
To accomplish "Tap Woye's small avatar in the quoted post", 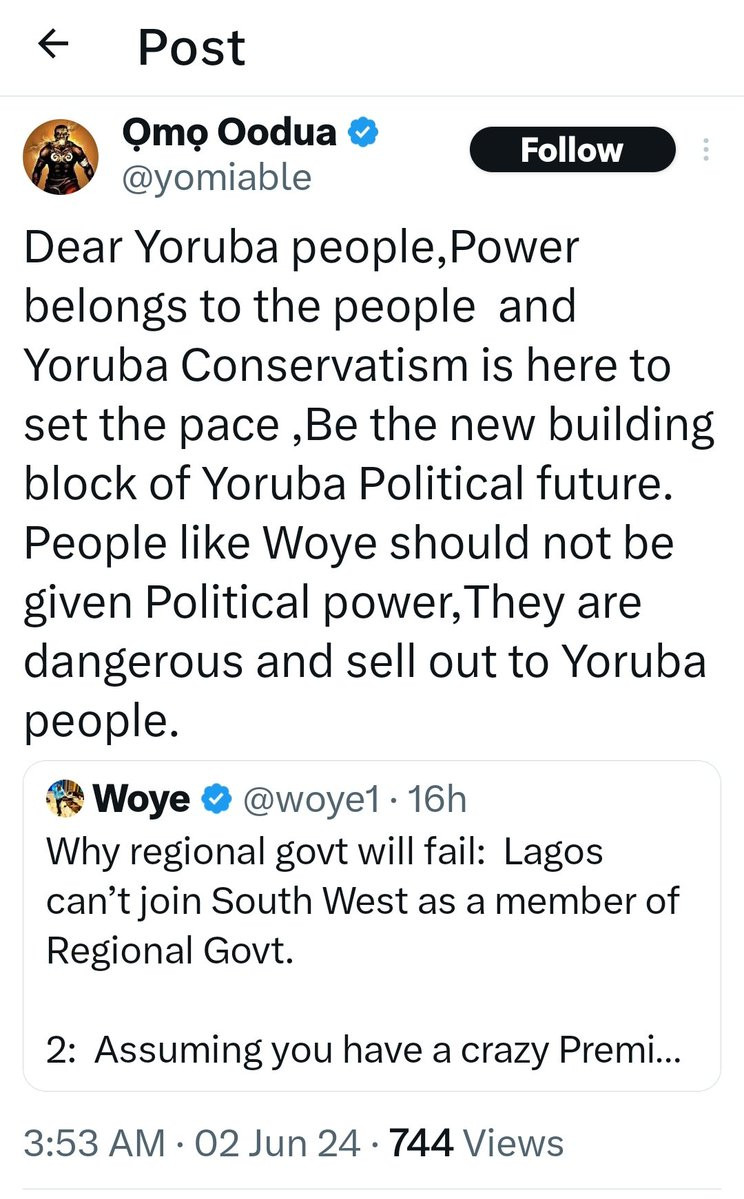I will coord(66,797).
